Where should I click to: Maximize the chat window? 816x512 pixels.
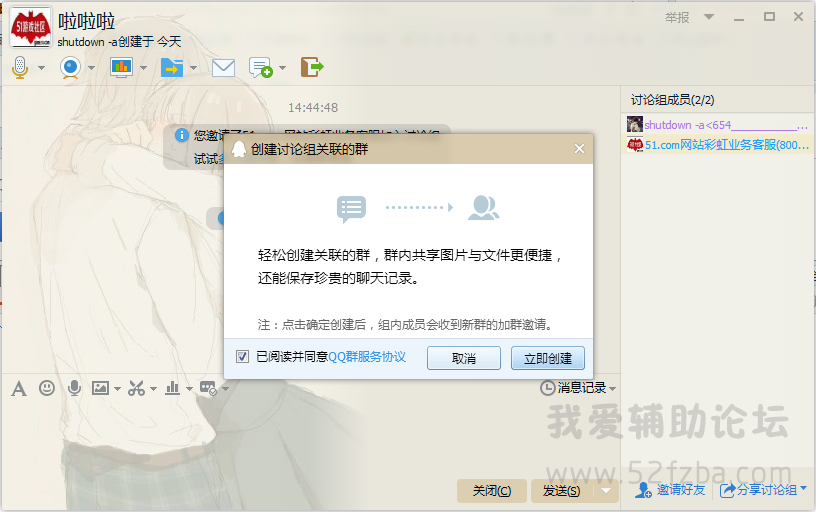pyautogui.click(x=769, y=17)
